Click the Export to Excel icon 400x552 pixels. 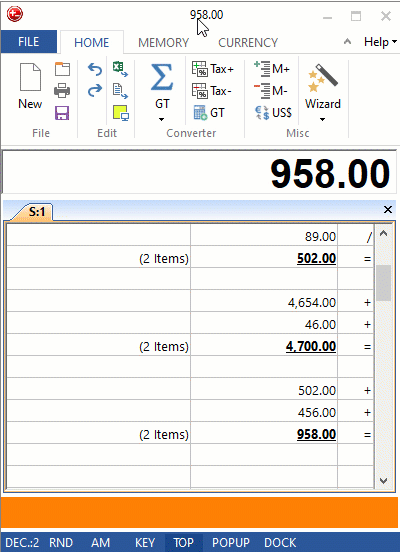point(120,69)
